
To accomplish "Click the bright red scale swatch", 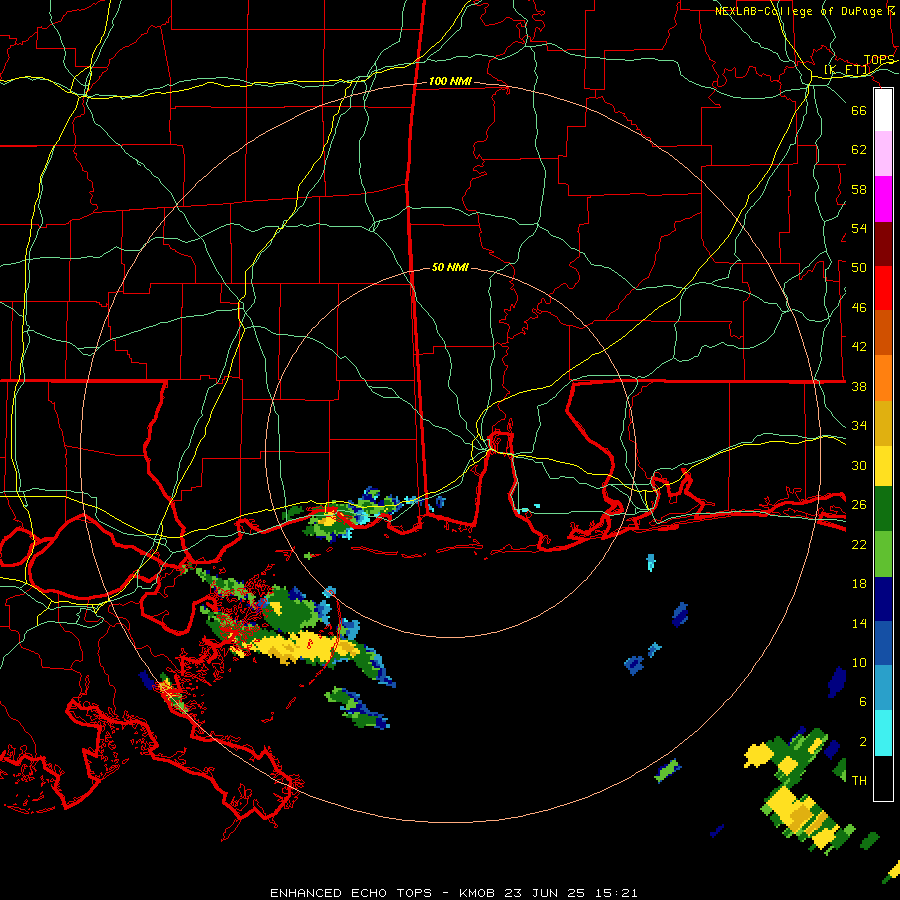I will coord(883,288).
